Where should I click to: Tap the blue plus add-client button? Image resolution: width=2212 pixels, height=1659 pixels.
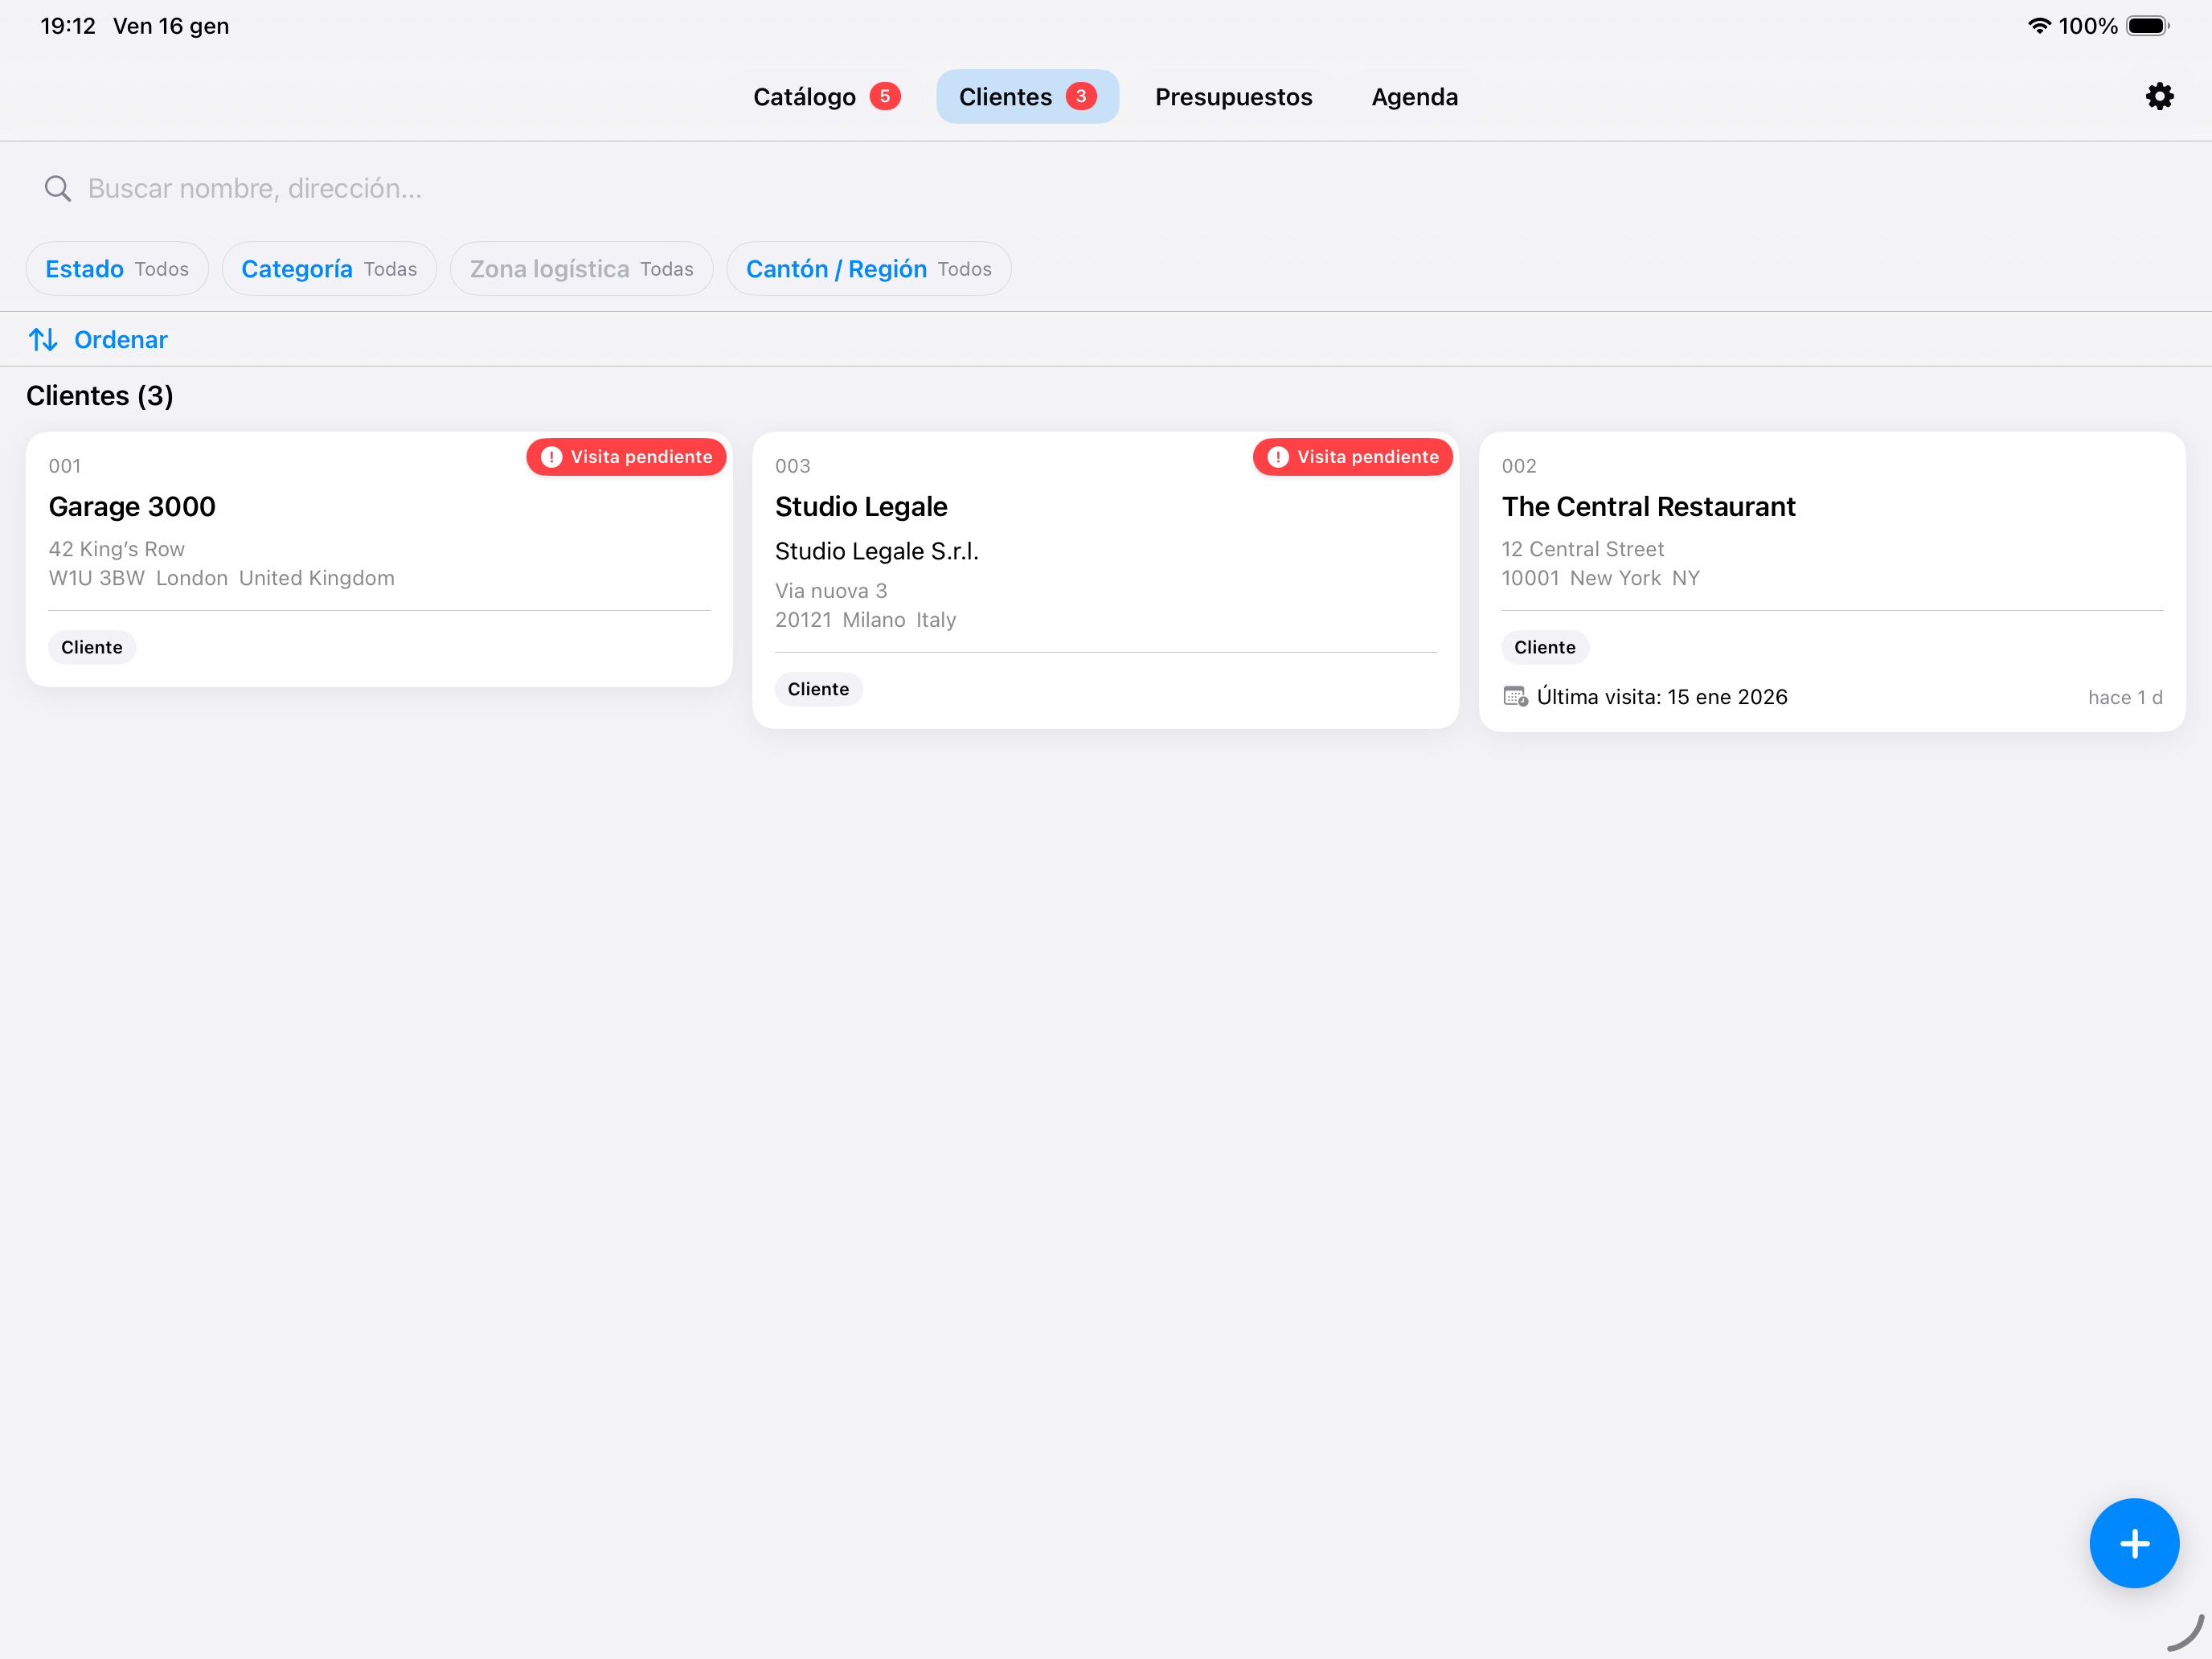[x=2133, y=1543]
